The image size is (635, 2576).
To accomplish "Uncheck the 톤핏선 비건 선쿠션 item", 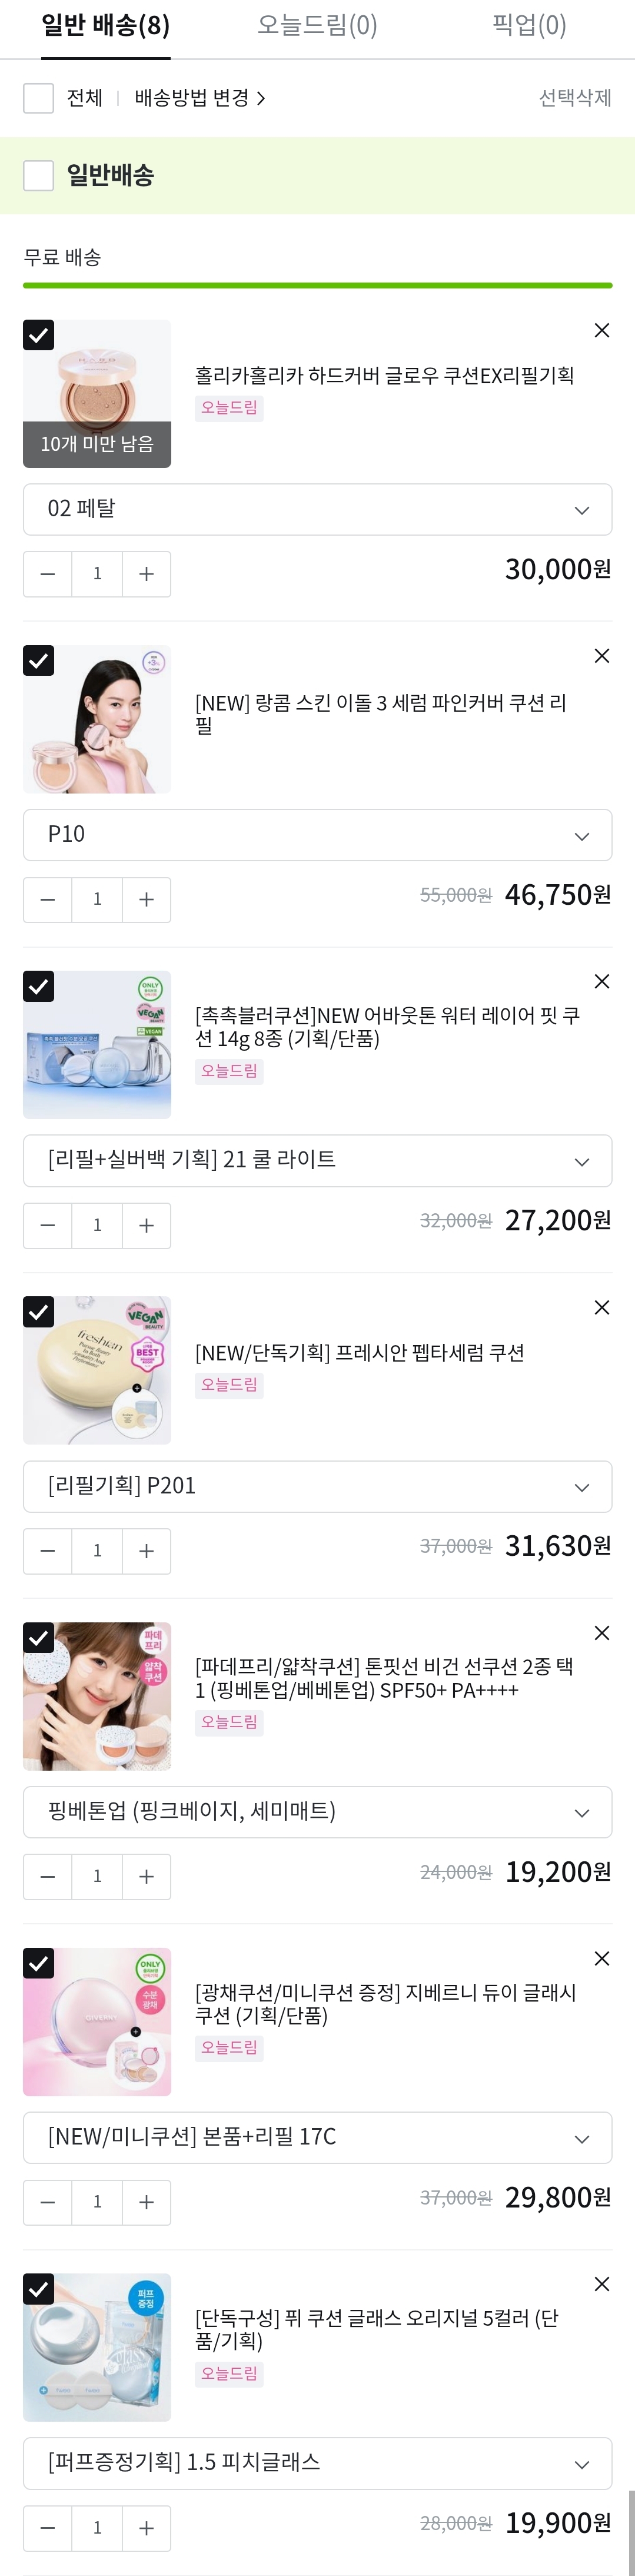I will click(38, 1637).
